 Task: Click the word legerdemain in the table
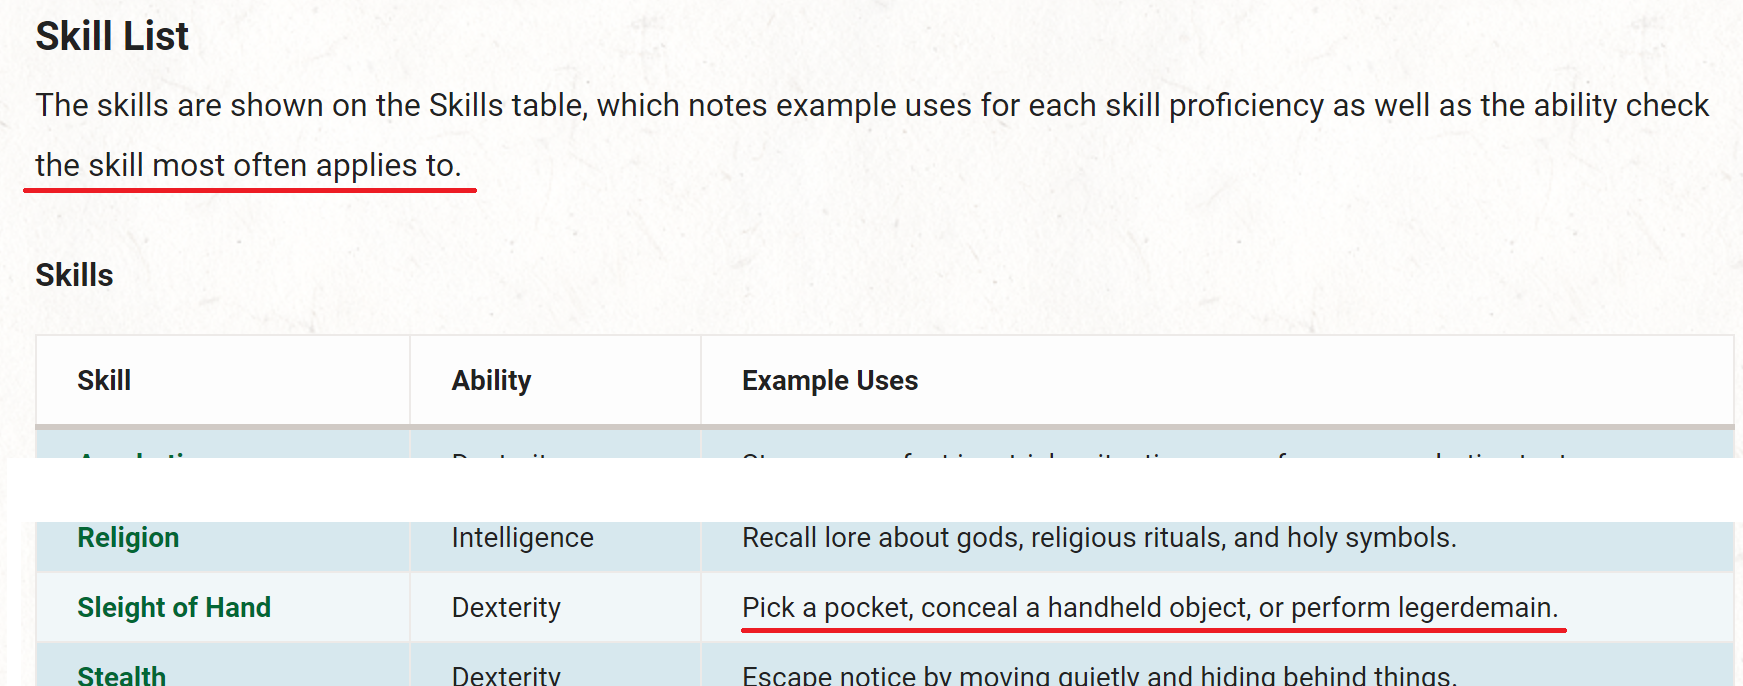tap(1478, 608)
